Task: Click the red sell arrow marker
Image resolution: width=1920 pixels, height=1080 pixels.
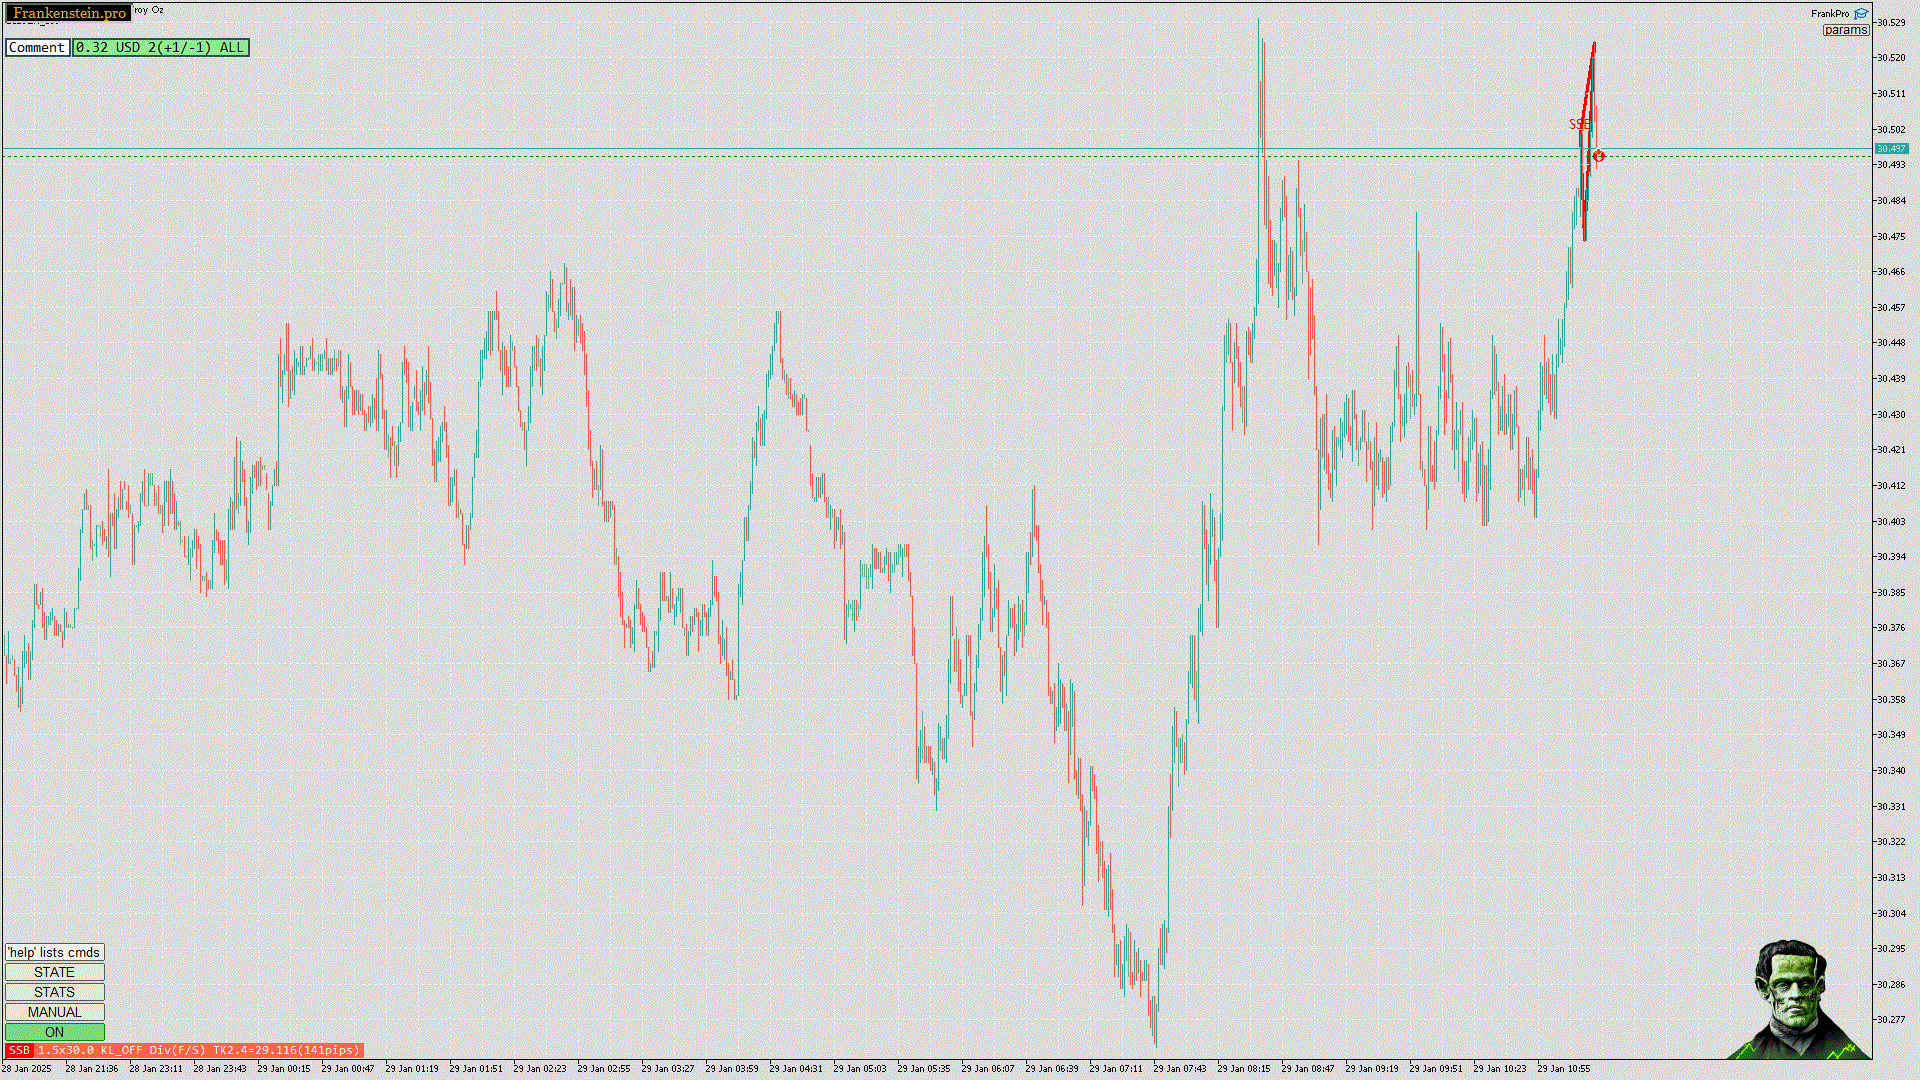Action: tap(1599, 156)
